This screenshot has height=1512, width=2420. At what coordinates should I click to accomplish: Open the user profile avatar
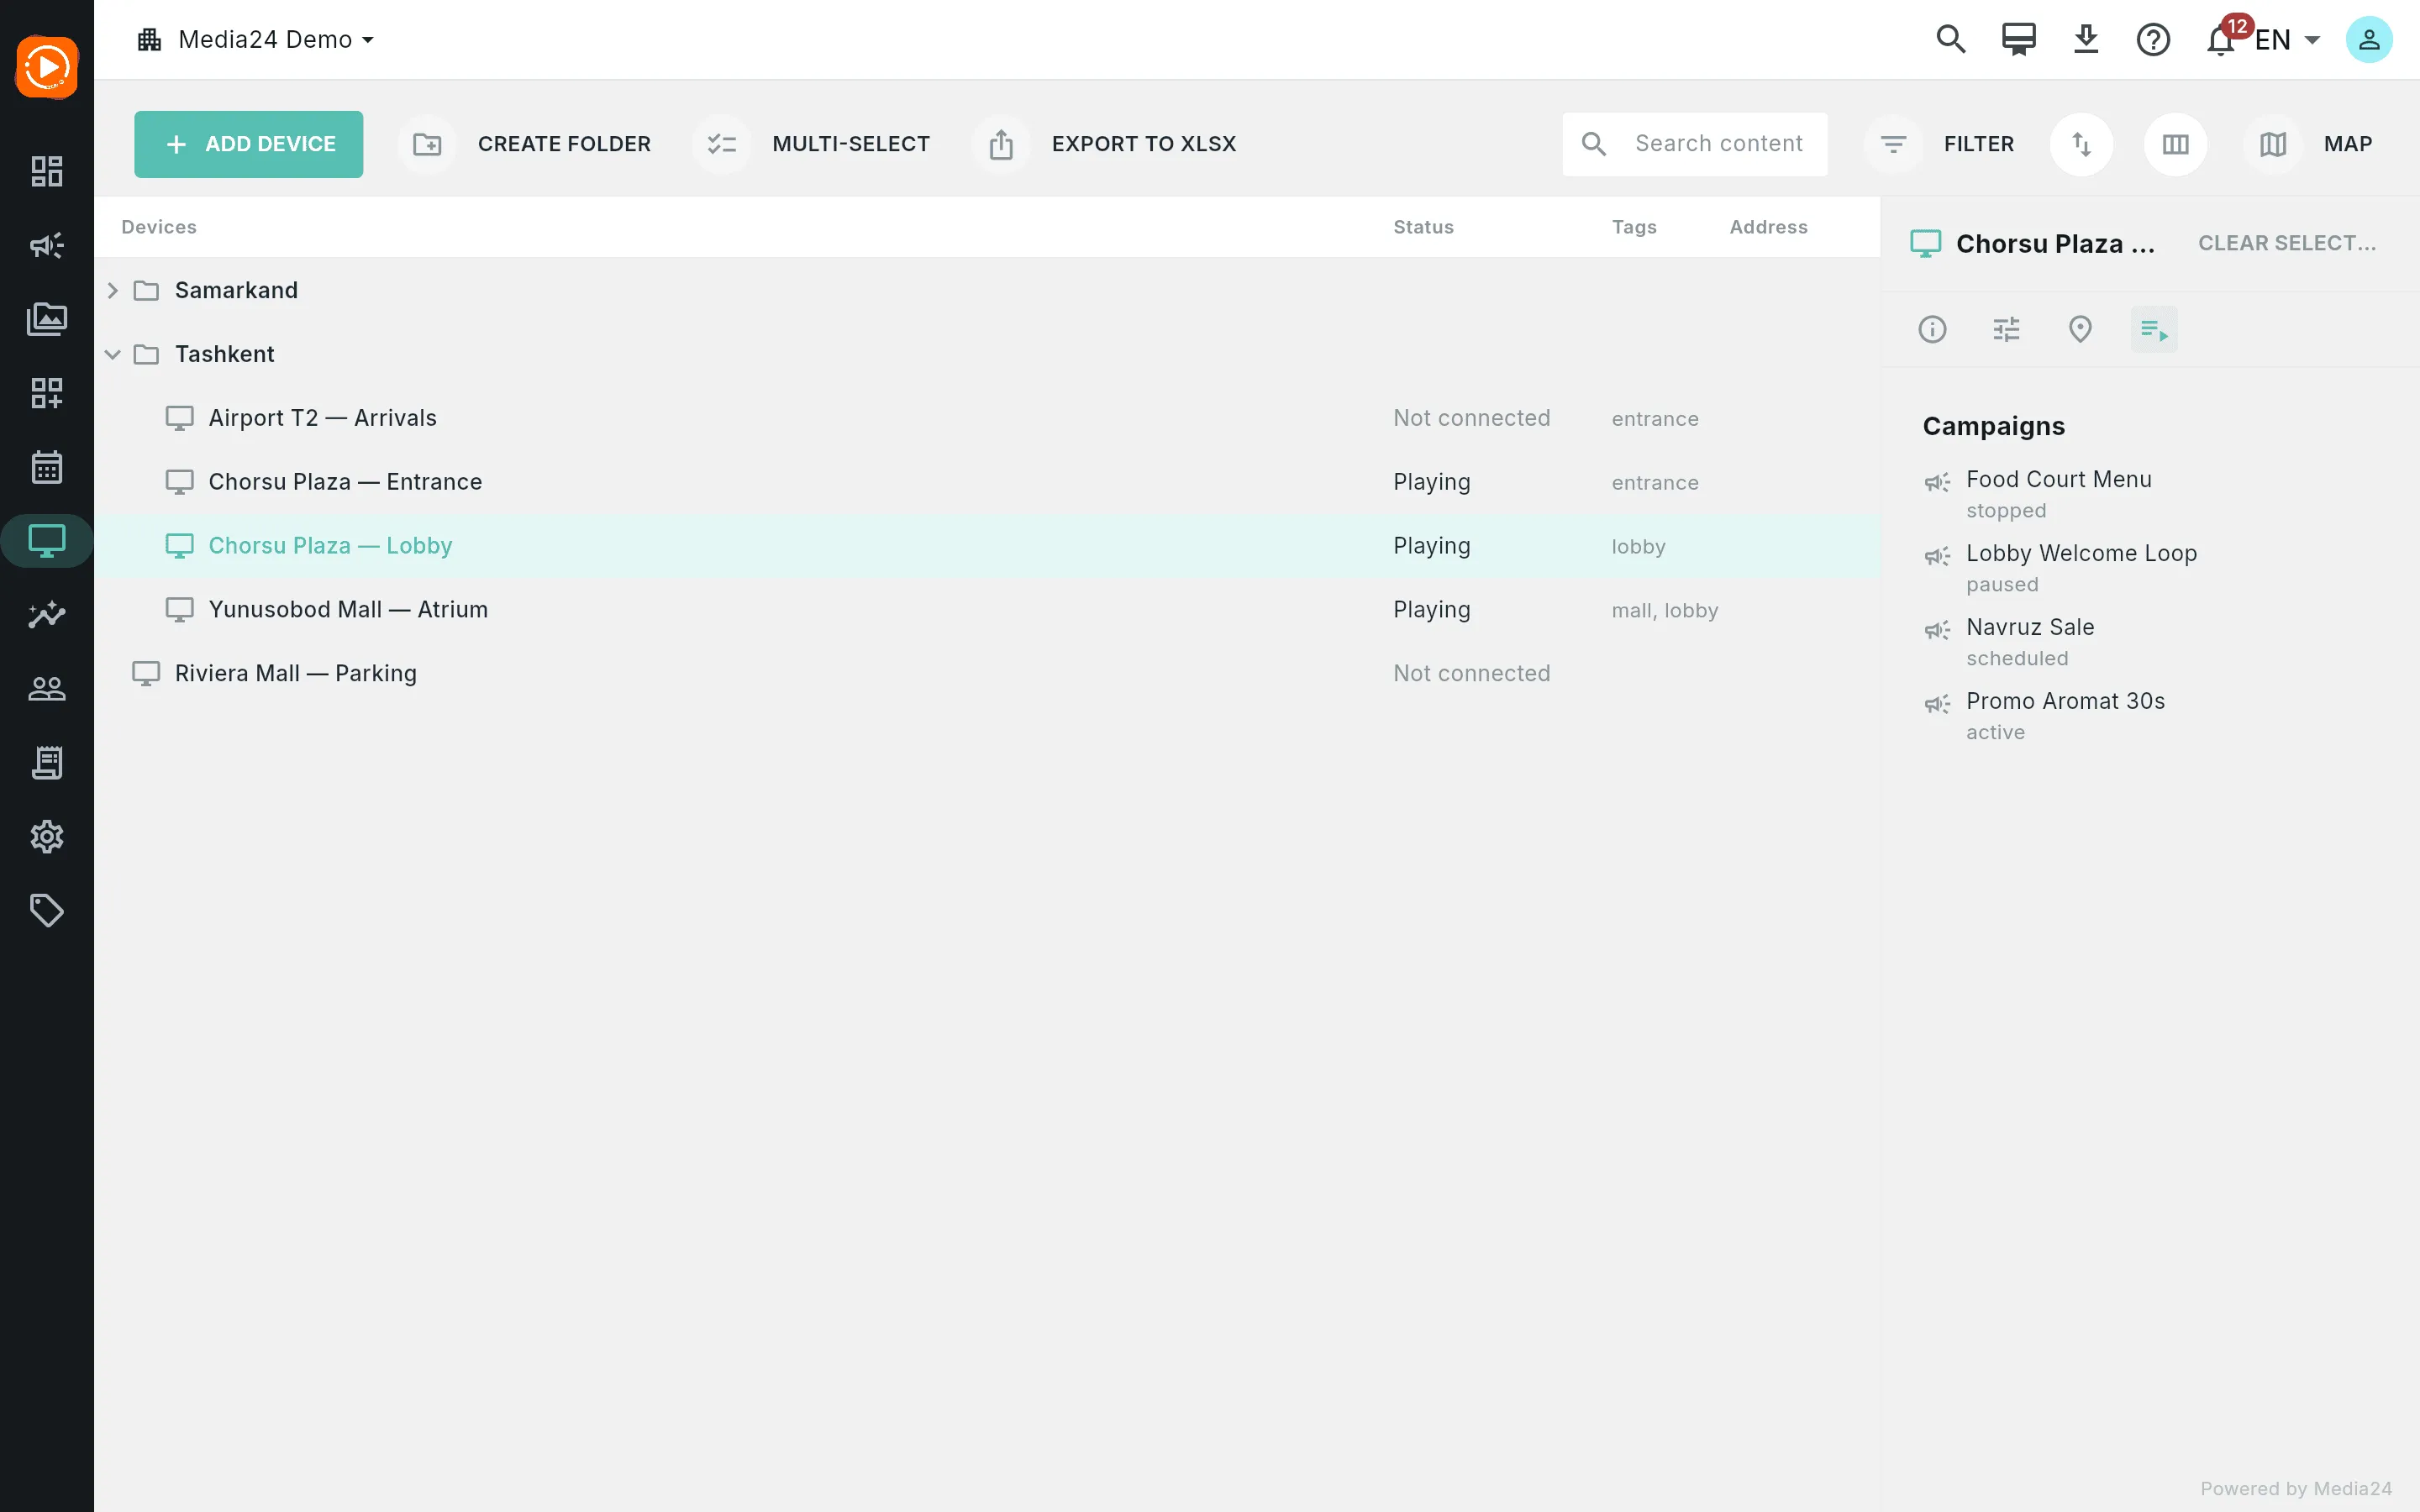pos(2369,39)
